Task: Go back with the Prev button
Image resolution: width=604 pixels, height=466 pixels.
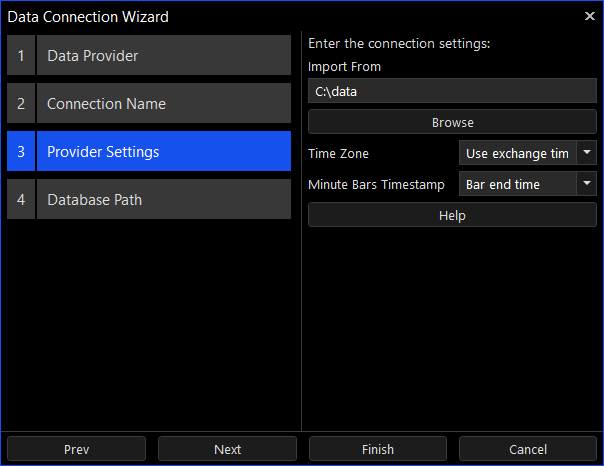Action: [x=77, y=449]
